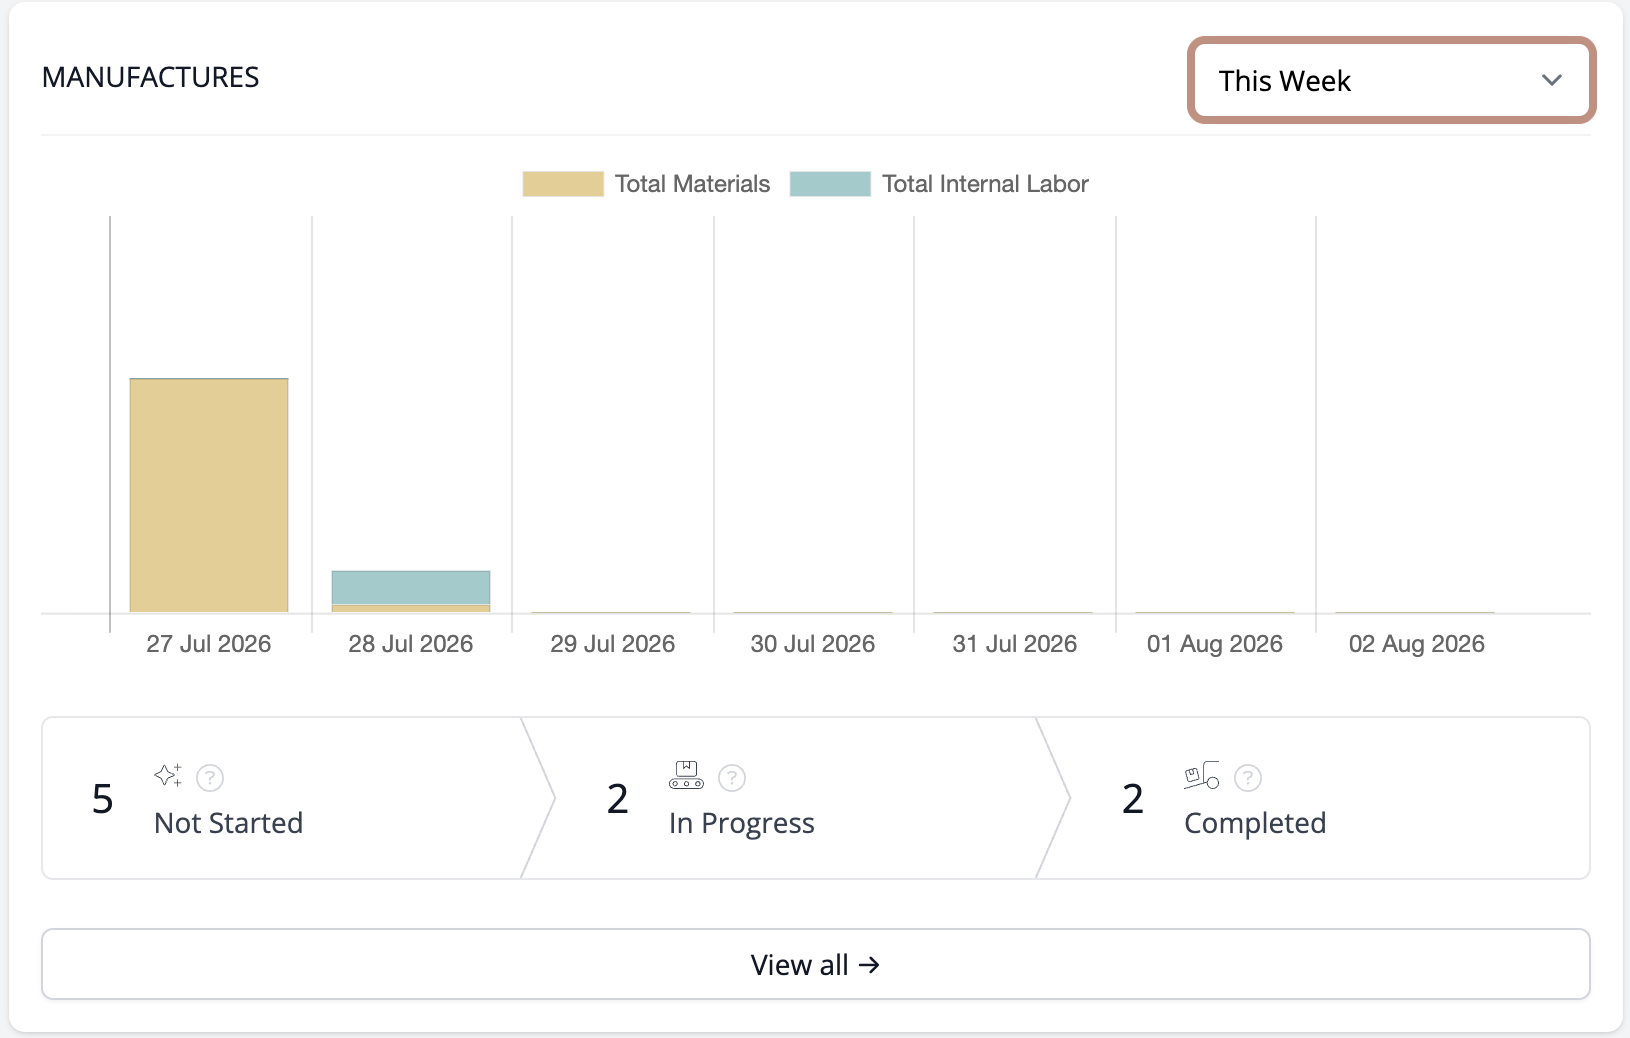Toggle the Total Internal Labor legend series
1630x1038 pixels.
tap(939, 184)
